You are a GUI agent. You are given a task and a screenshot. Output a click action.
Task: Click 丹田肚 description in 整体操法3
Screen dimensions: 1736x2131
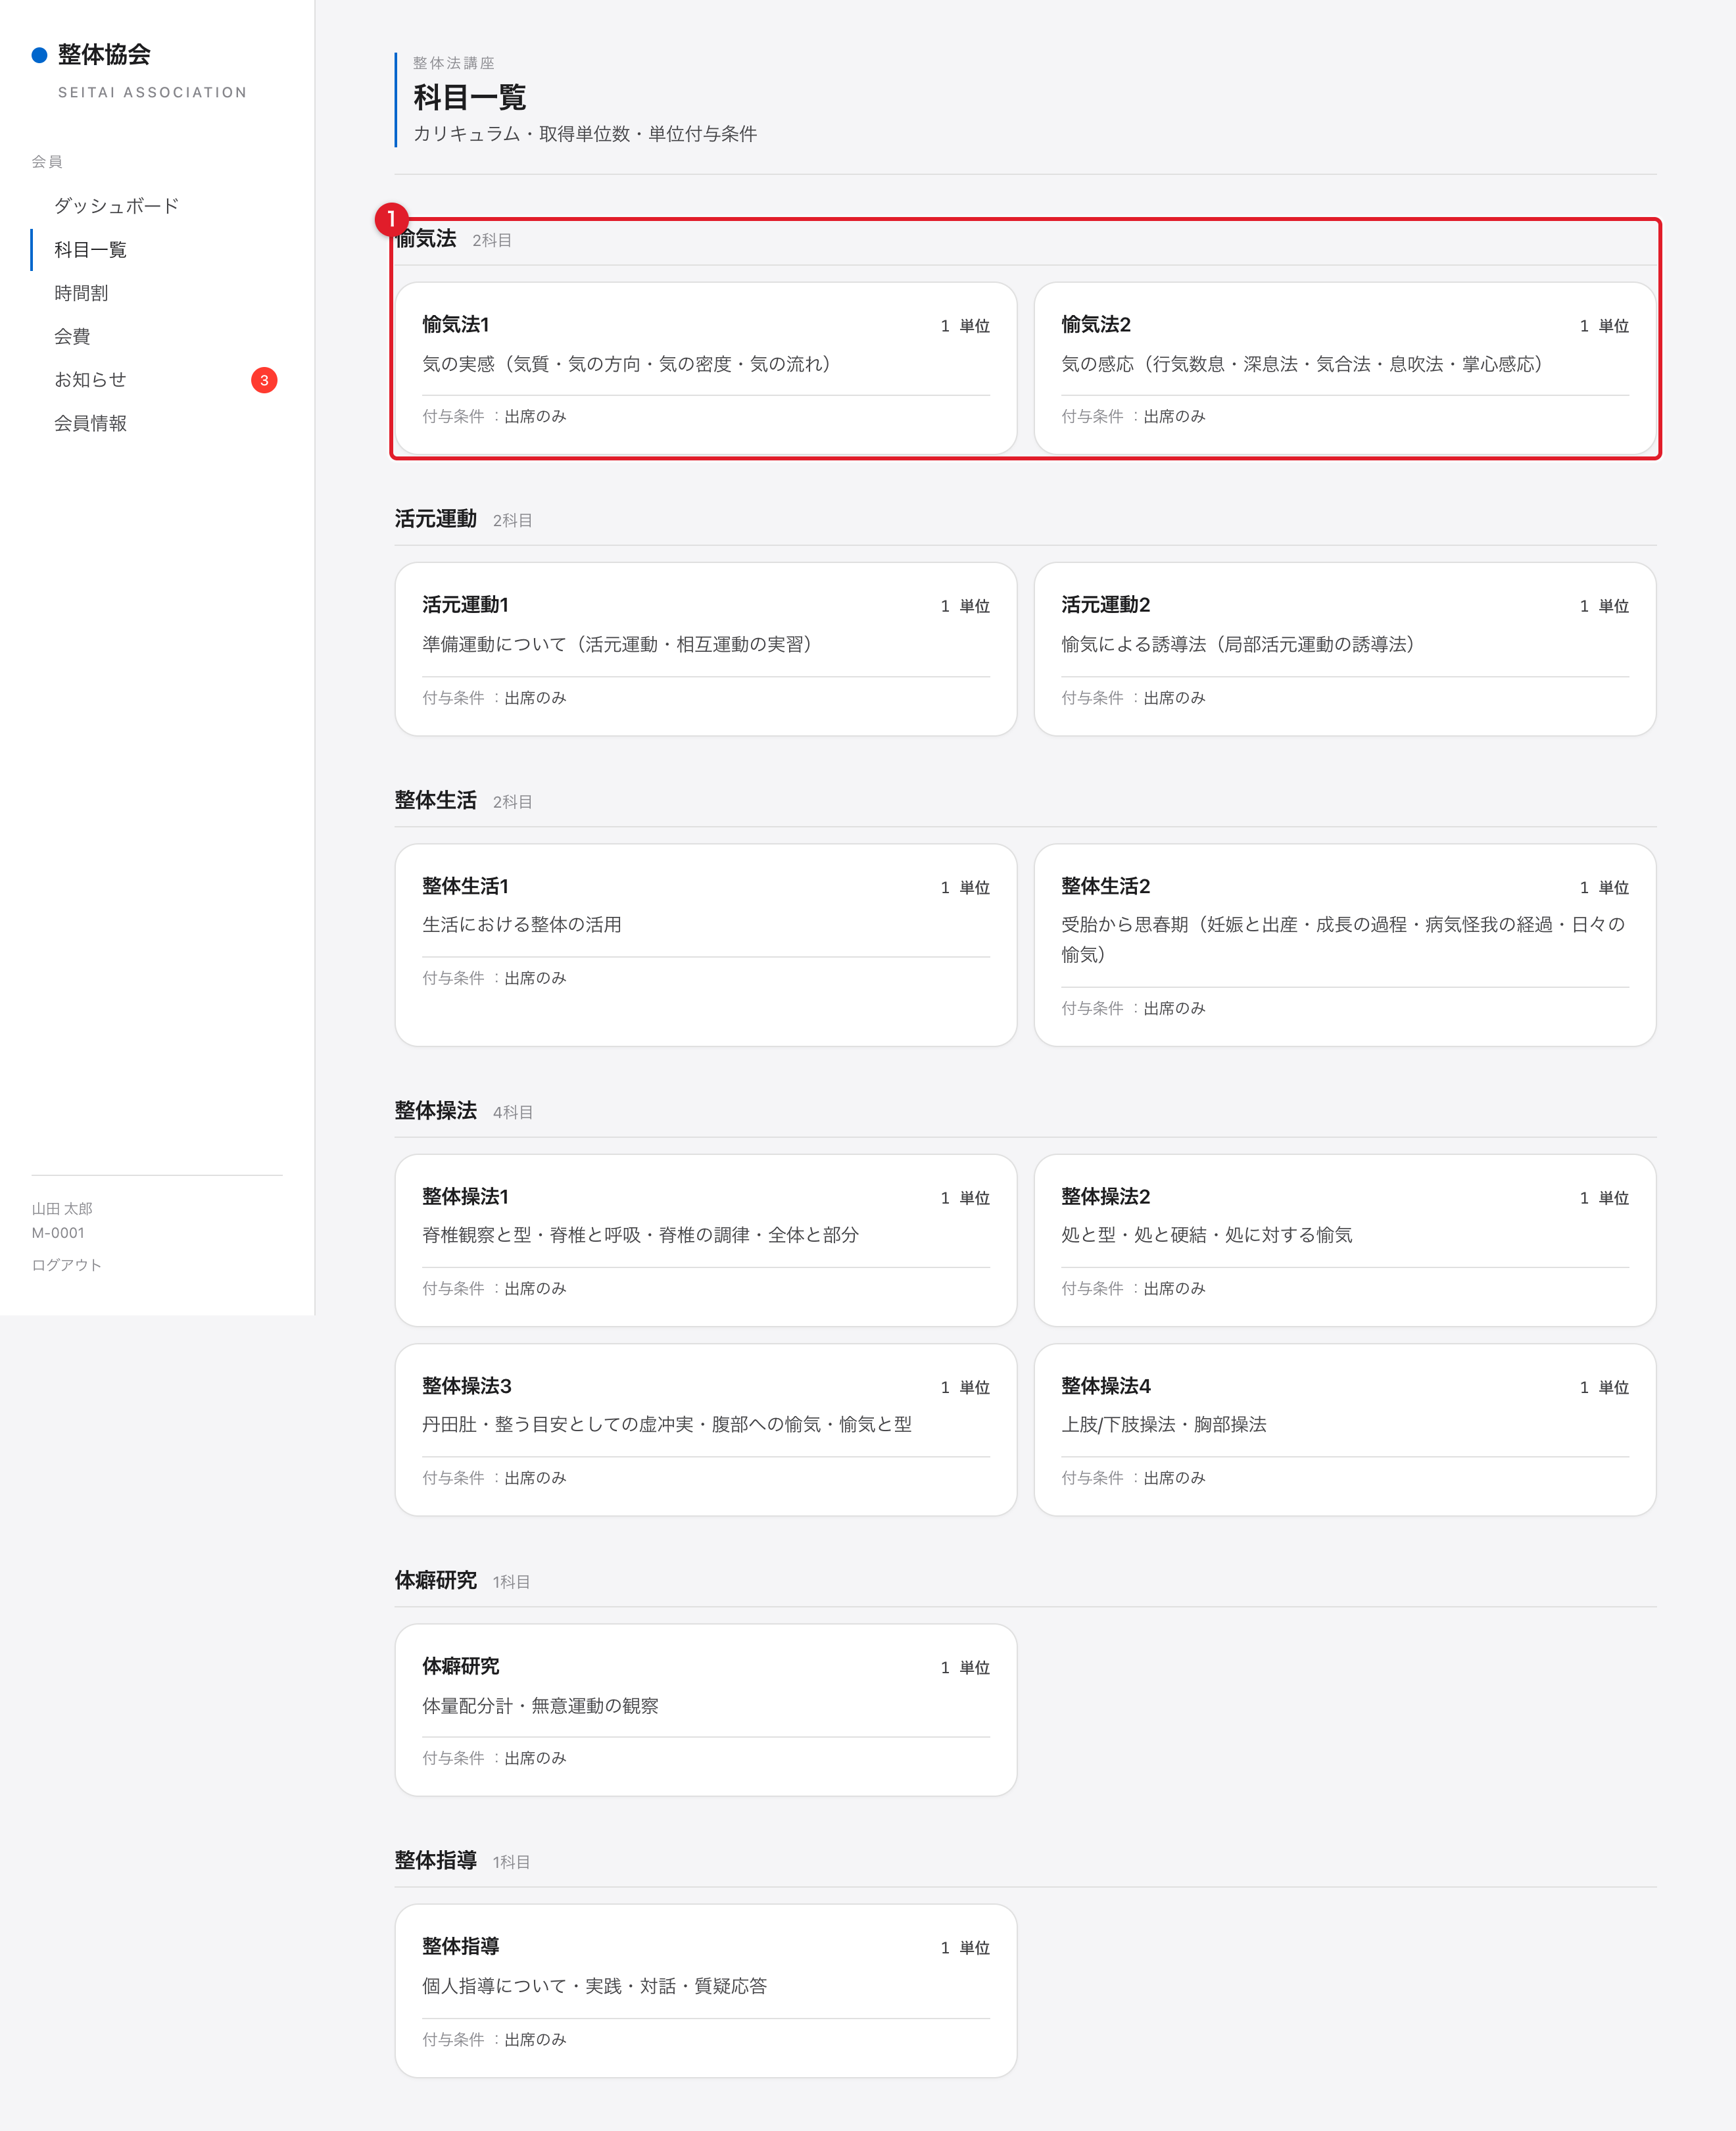pos(667,1424)
